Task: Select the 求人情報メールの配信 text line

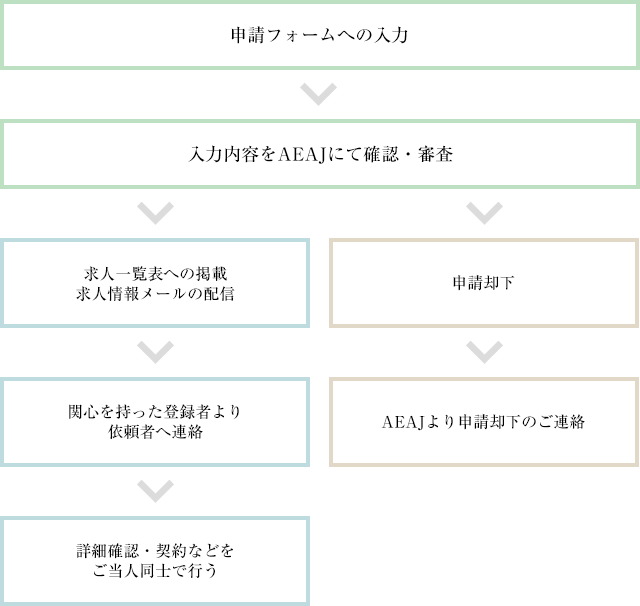Action: click(155, 293)
